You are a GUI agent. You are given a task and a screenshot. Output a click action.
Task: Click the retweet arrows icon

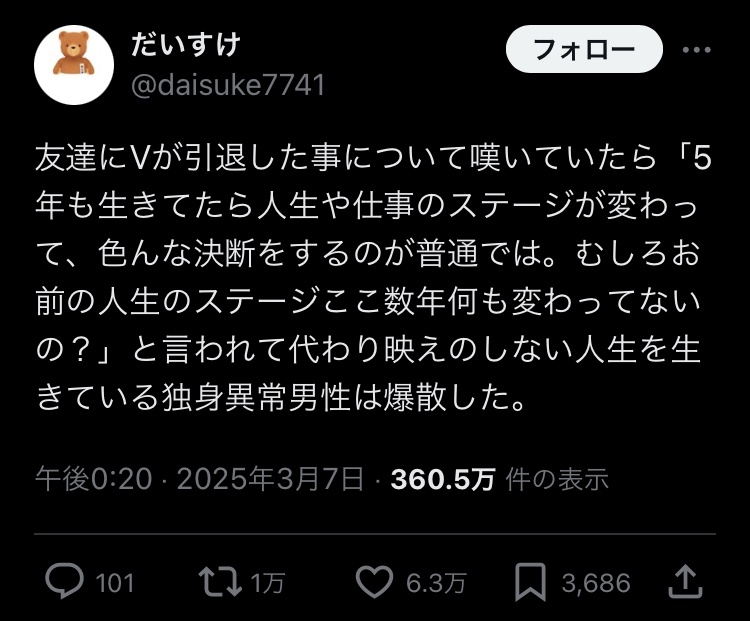tap(220, 582)
